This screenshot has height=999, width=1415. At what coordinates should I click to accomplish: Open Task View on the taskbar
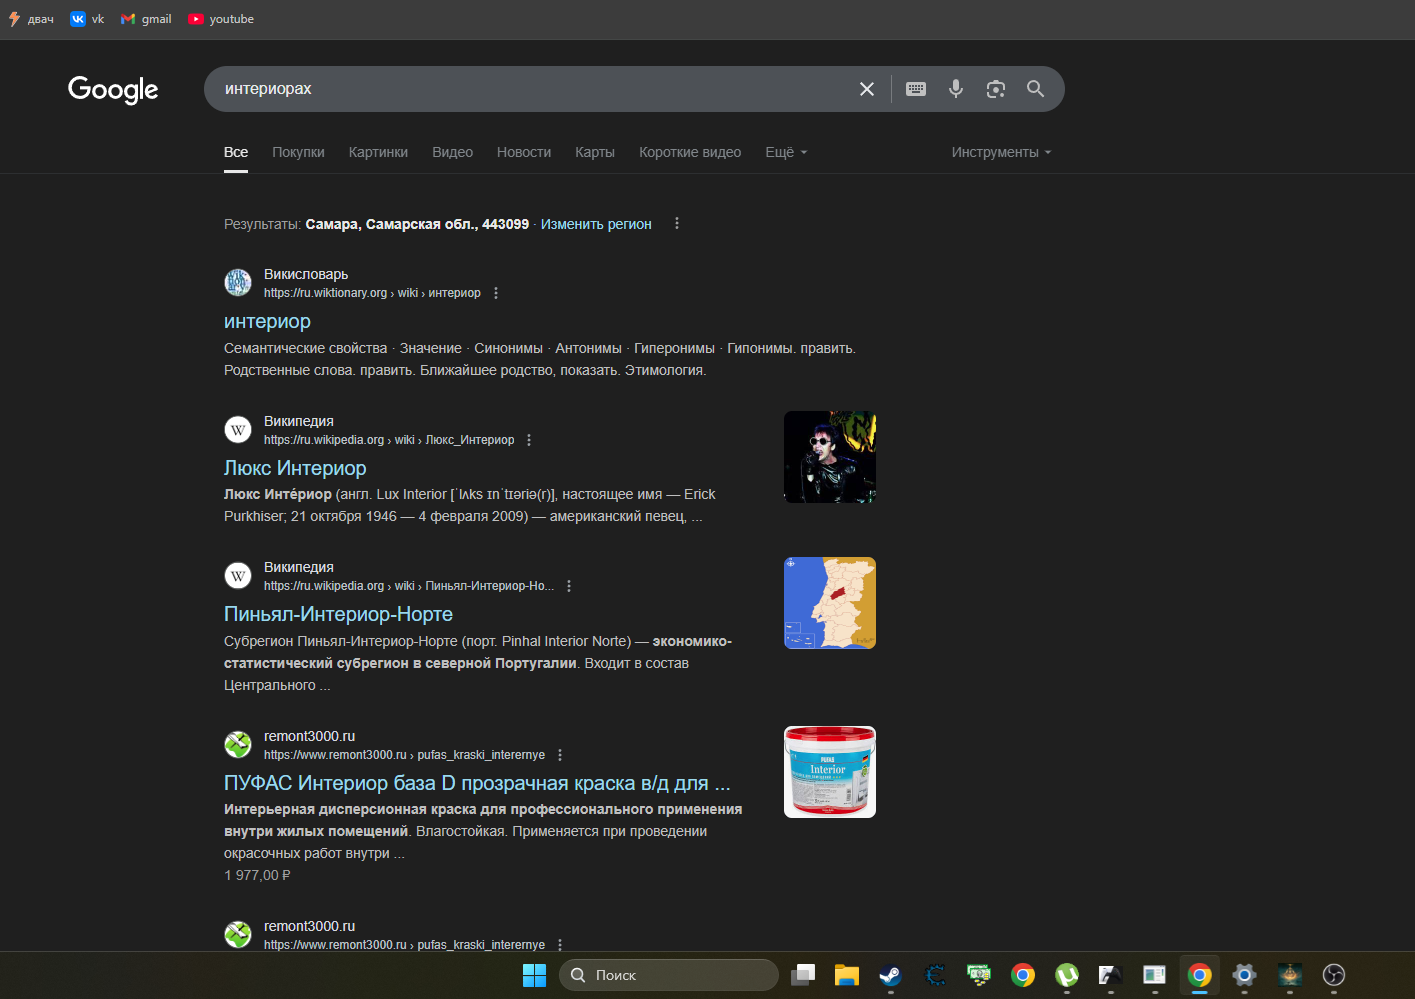click(x=803, y=975)
